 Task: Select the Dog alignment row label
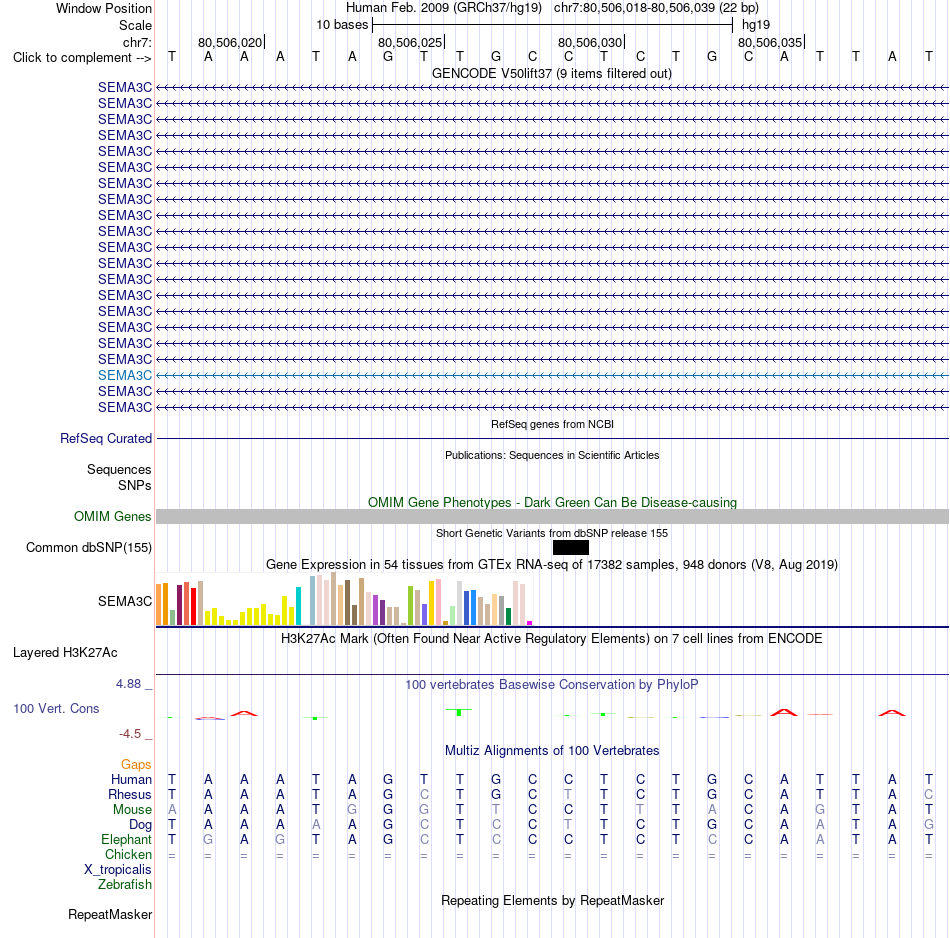click(141, 825)
